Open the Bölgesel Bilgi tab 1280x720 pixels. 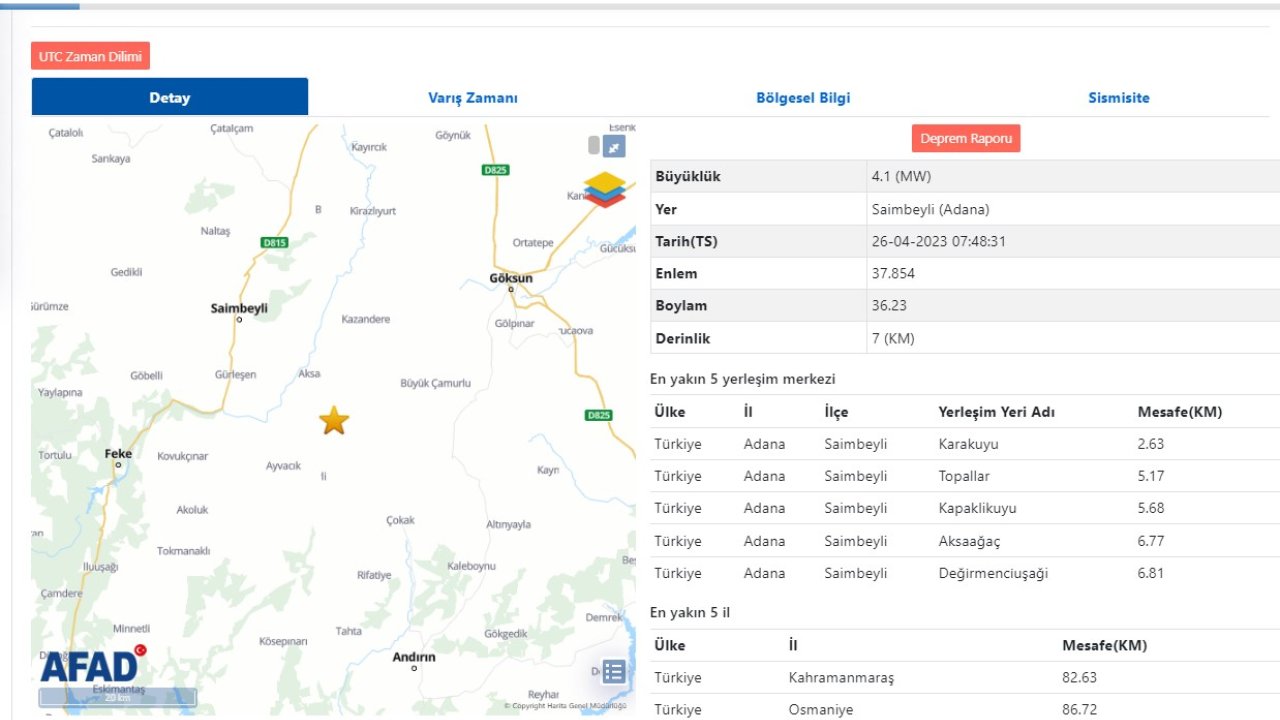click(x=803, y=98)
